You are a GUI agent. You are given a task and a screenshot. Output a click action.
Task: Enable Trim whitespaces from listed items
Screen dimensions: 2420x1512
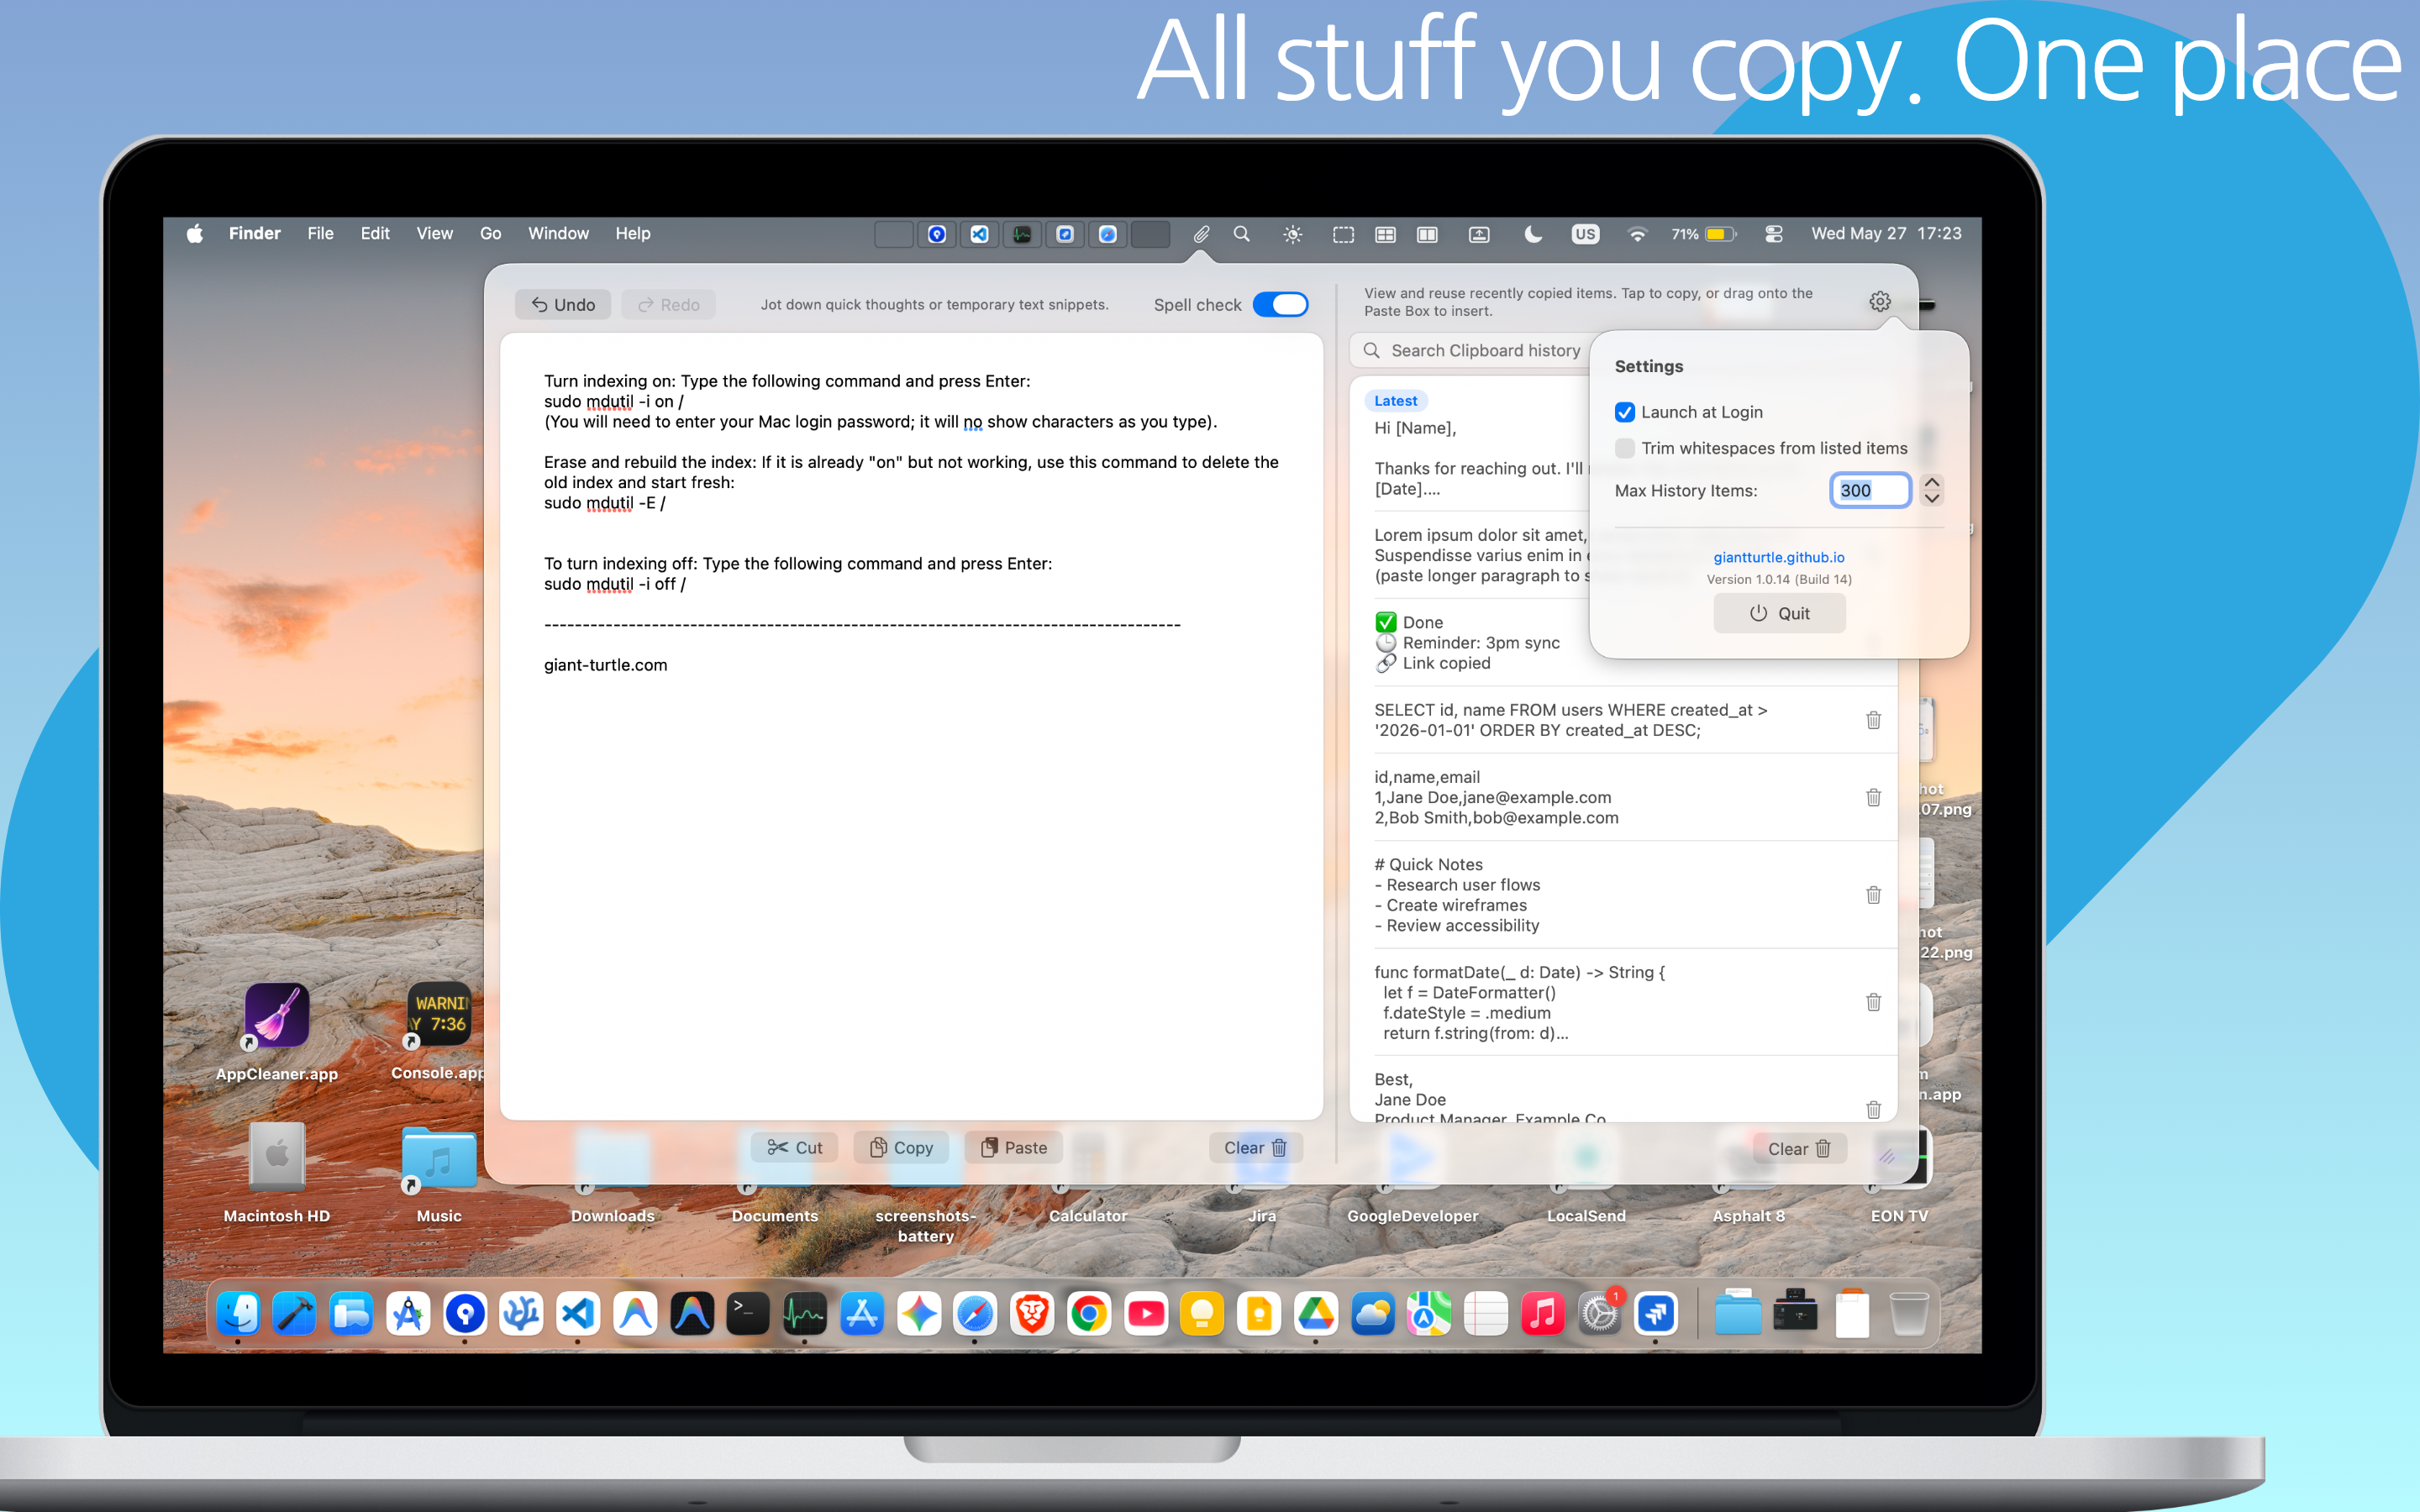click(1625, 448)
